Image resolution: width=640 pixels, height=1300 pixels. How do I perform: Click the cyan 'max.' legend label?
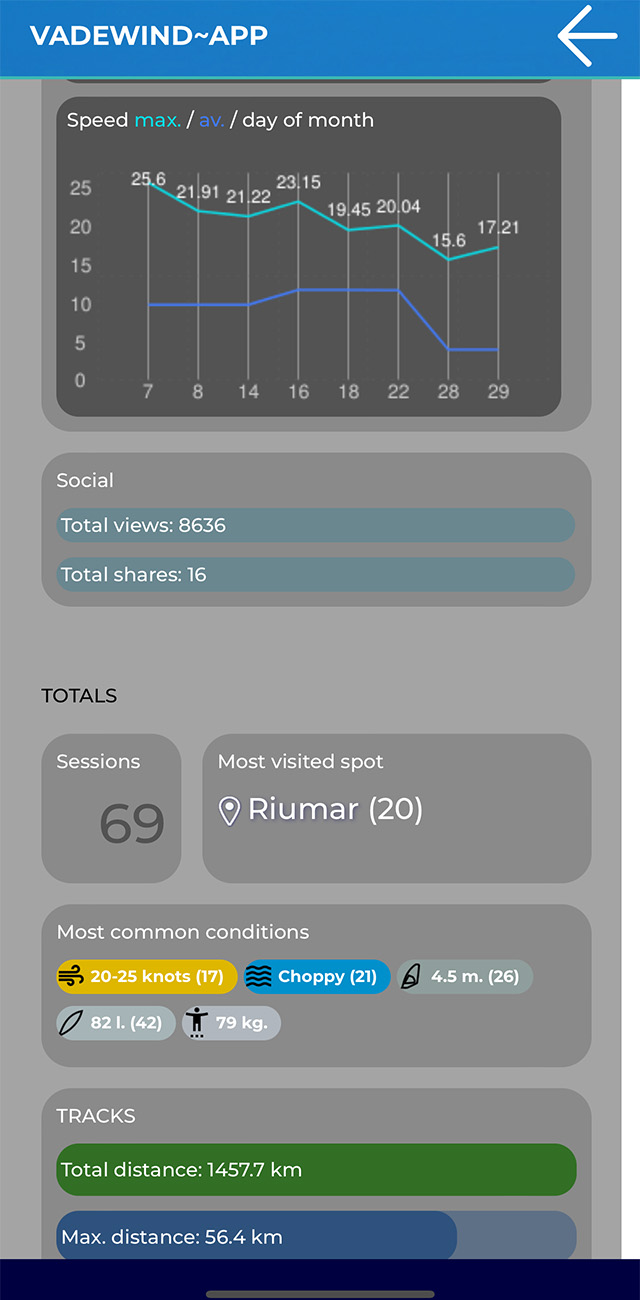[x=158, y=121]
